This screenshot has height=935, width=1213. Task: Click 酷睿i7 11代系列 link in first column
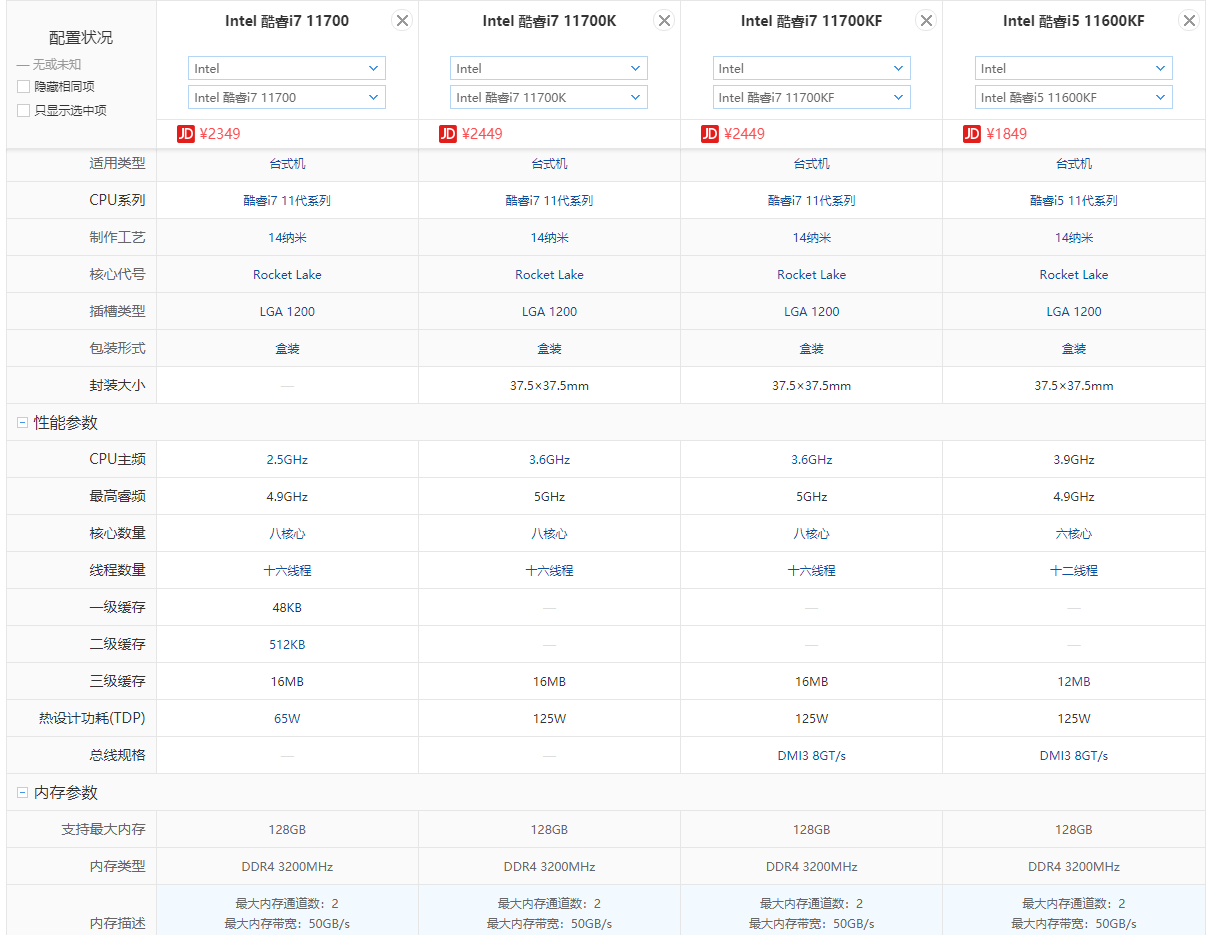[x=287, y=200]
